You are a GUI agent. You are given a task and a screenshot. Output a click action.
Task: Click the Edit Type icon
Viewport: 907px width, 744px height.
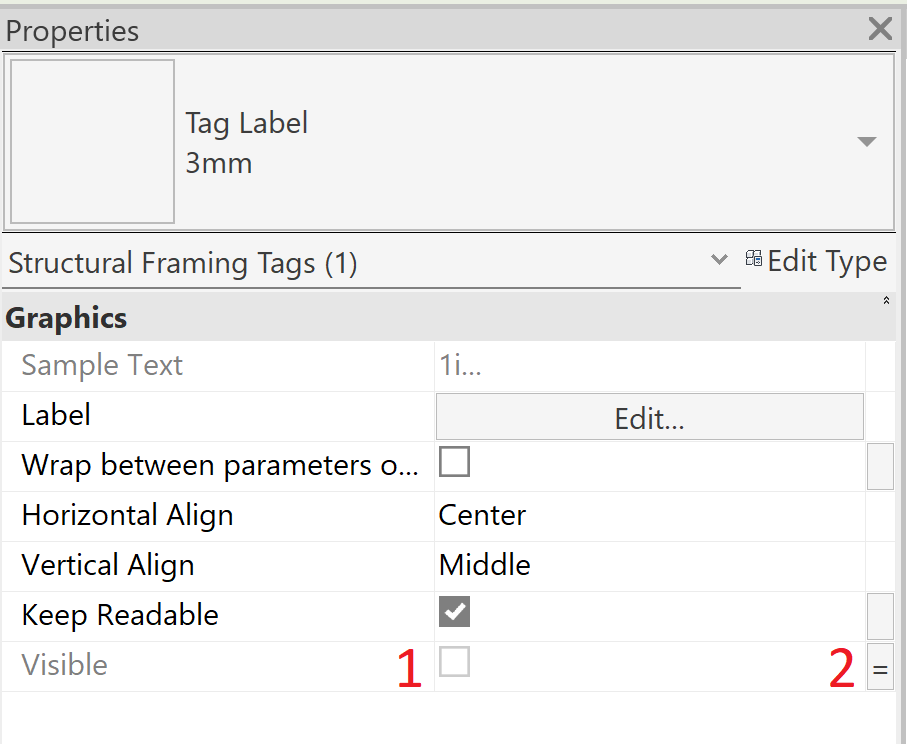coord(754,258)
